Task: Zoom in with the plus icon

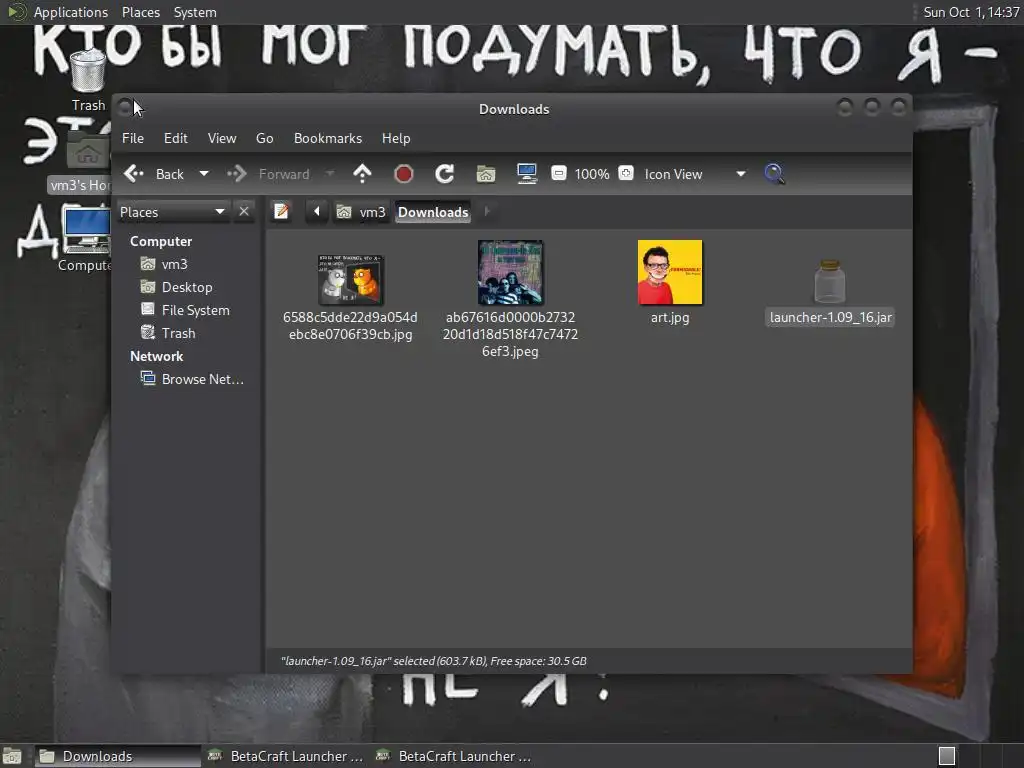Action: 626,173
